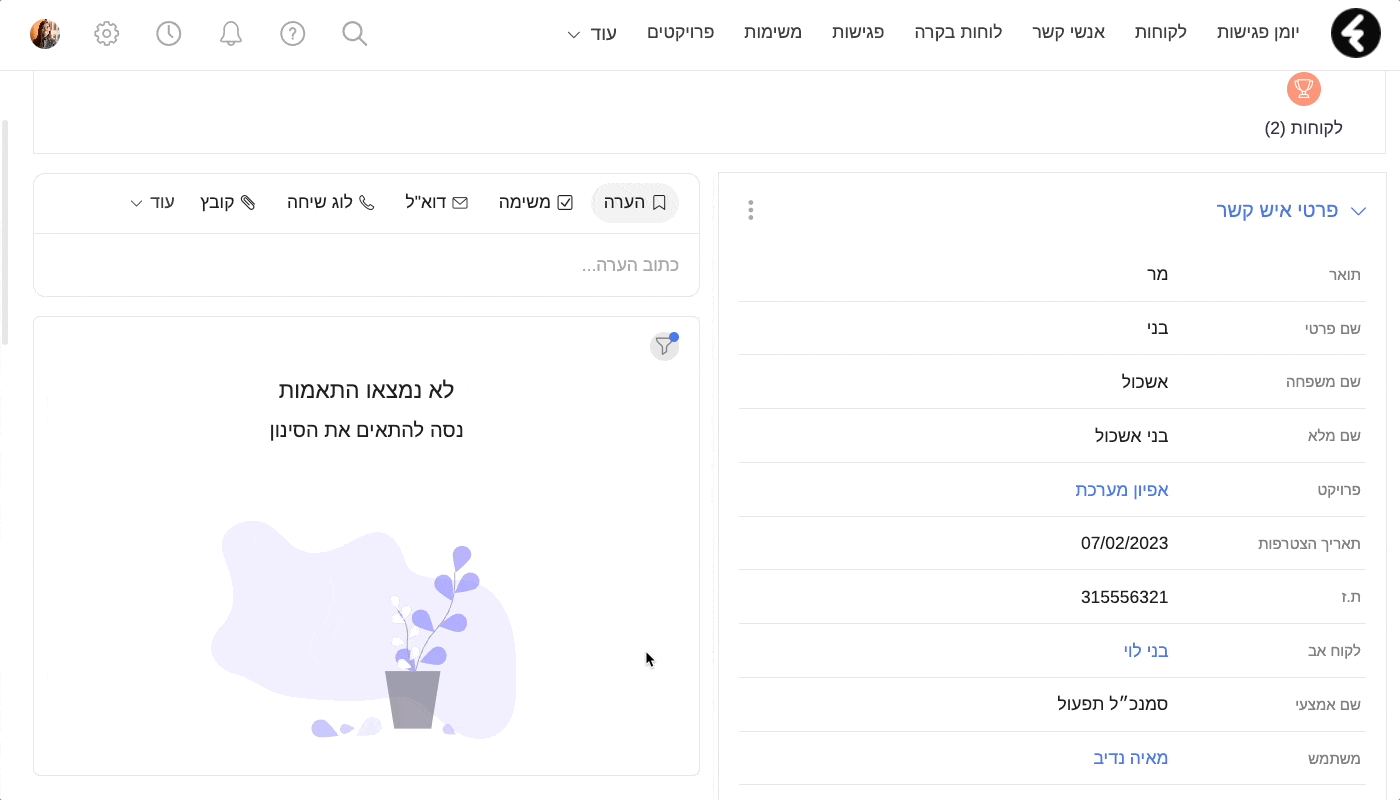The image size is (1400, 800).
Task: Click the לקוחות (2) label
Action: coord(1303,128)
